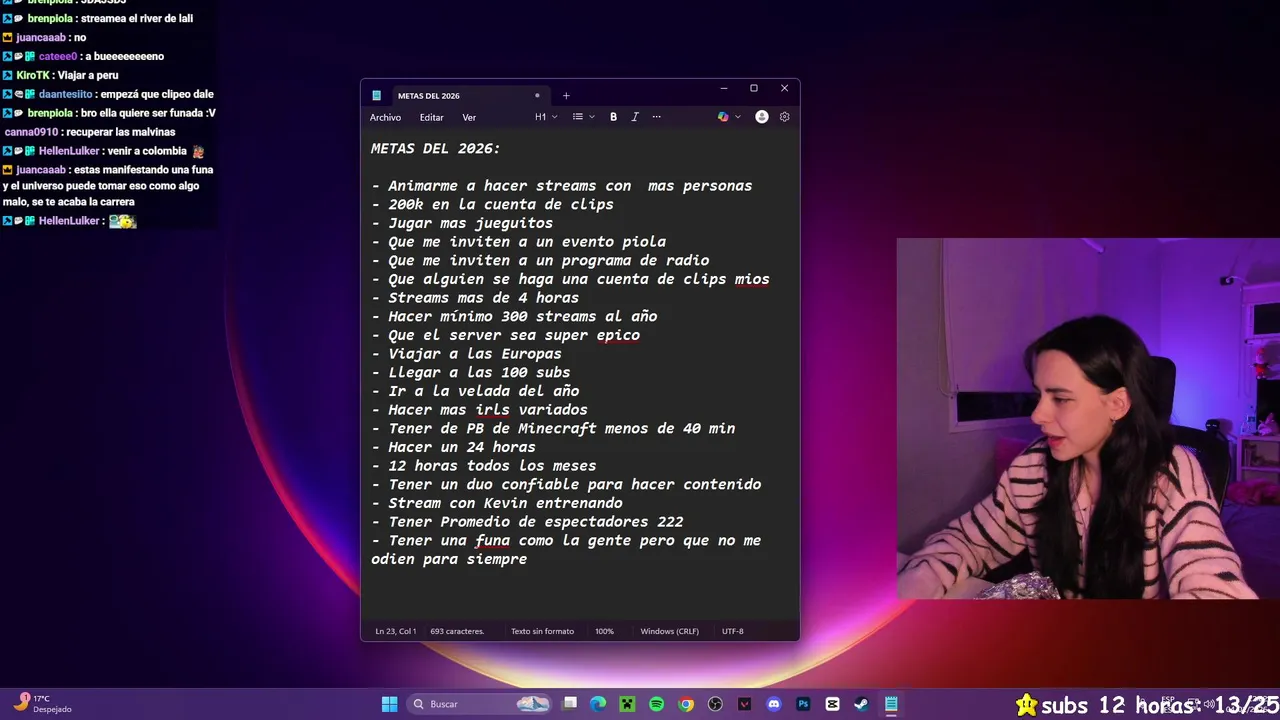Click Windows (CRLF) line ending indicator

pyautogui.click(x=669, y=631)
